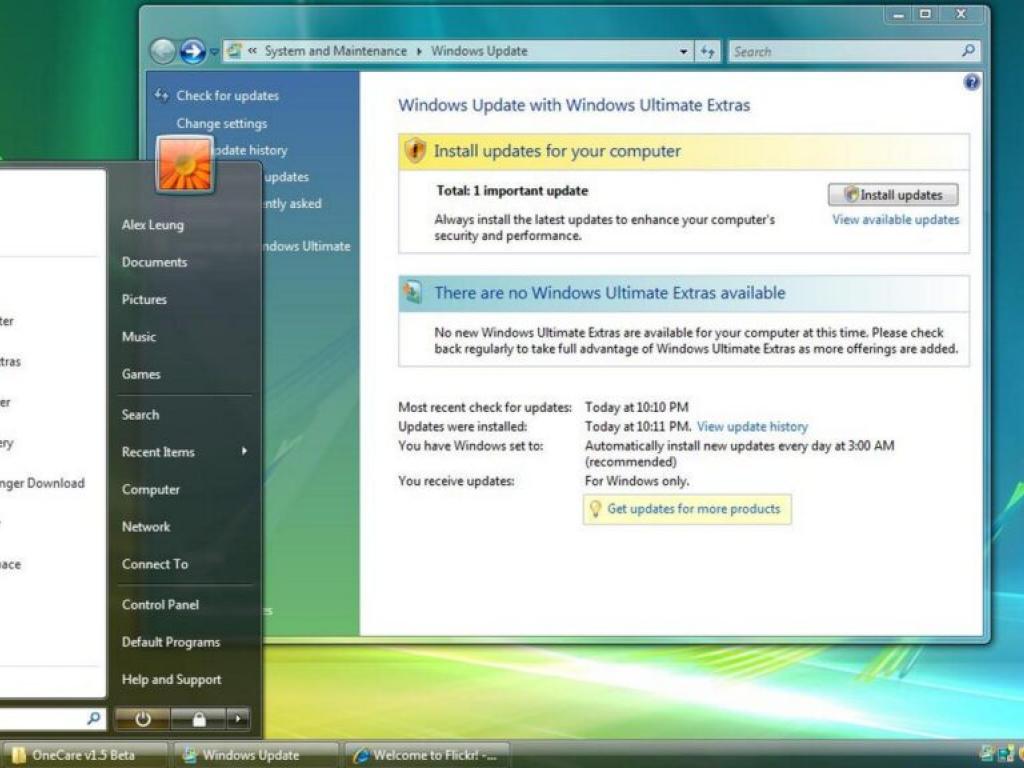Lock the computer with the padlock button

199,719
